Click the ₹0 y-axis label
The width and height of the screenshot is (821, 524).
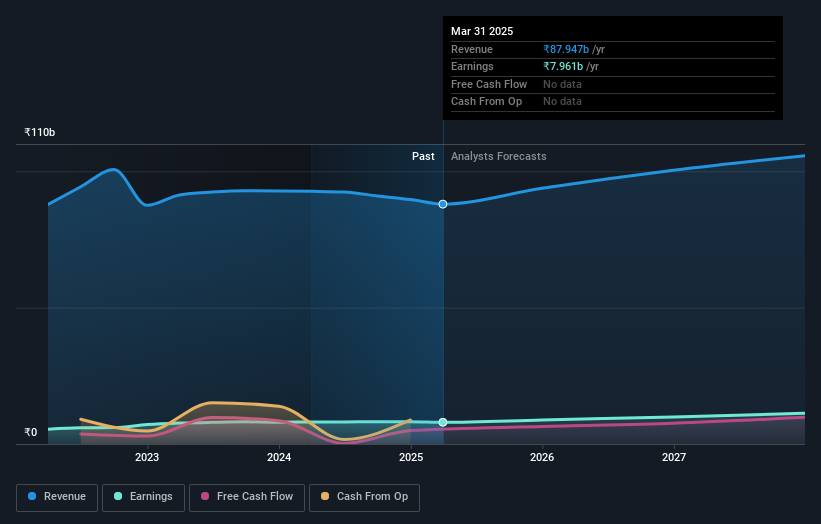click(30, 432)
